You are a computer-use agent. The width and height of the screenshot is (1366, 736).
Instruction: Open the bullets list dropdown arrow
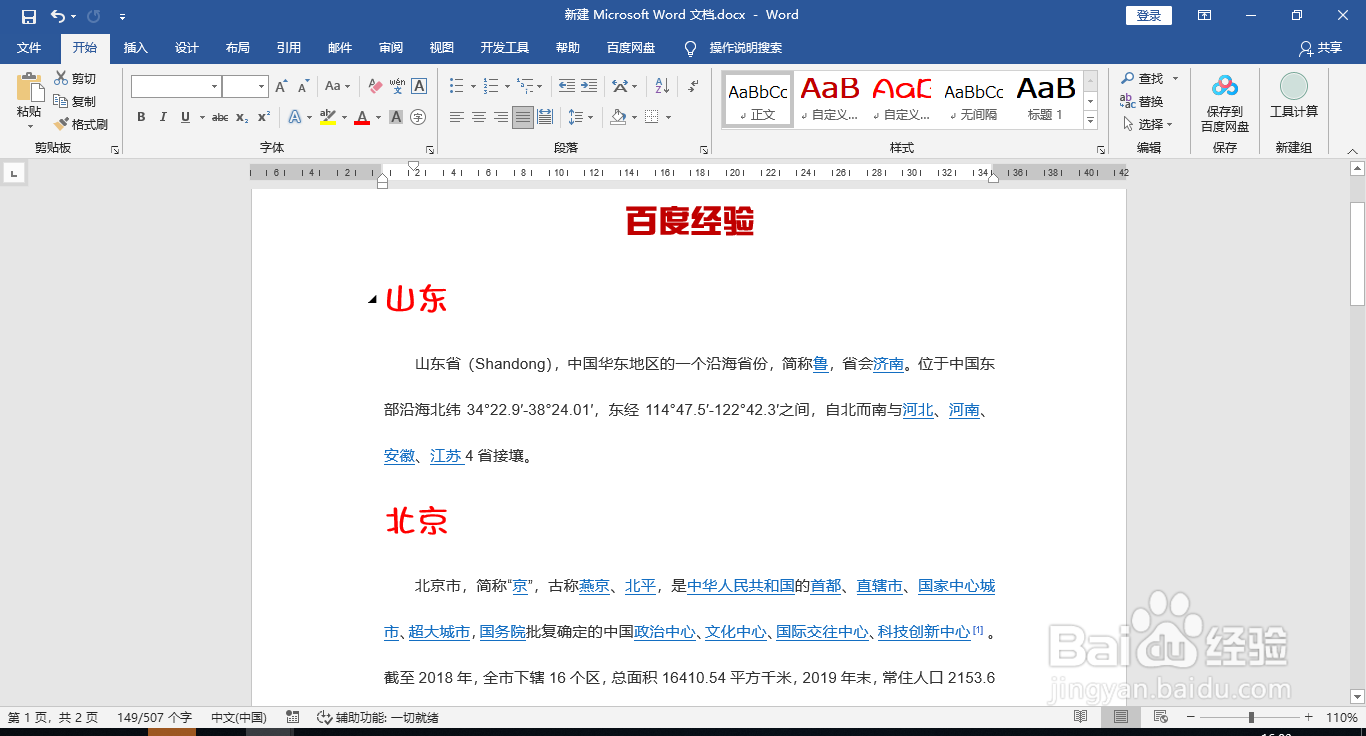(472, 86)
